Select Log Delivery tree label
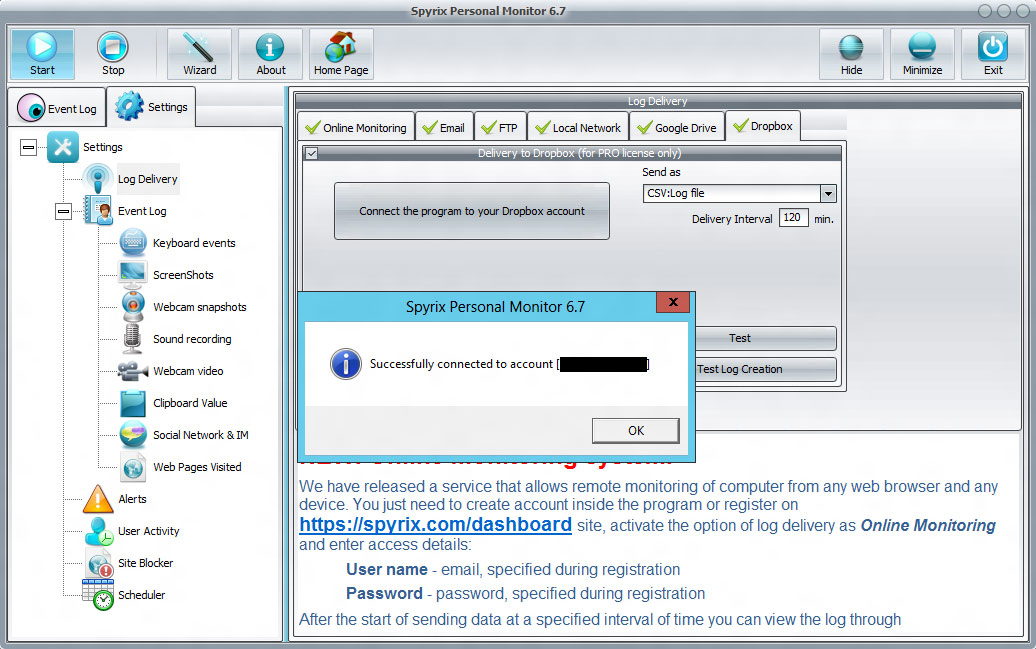The image size is (1036, 649). [x=147, y=178]
